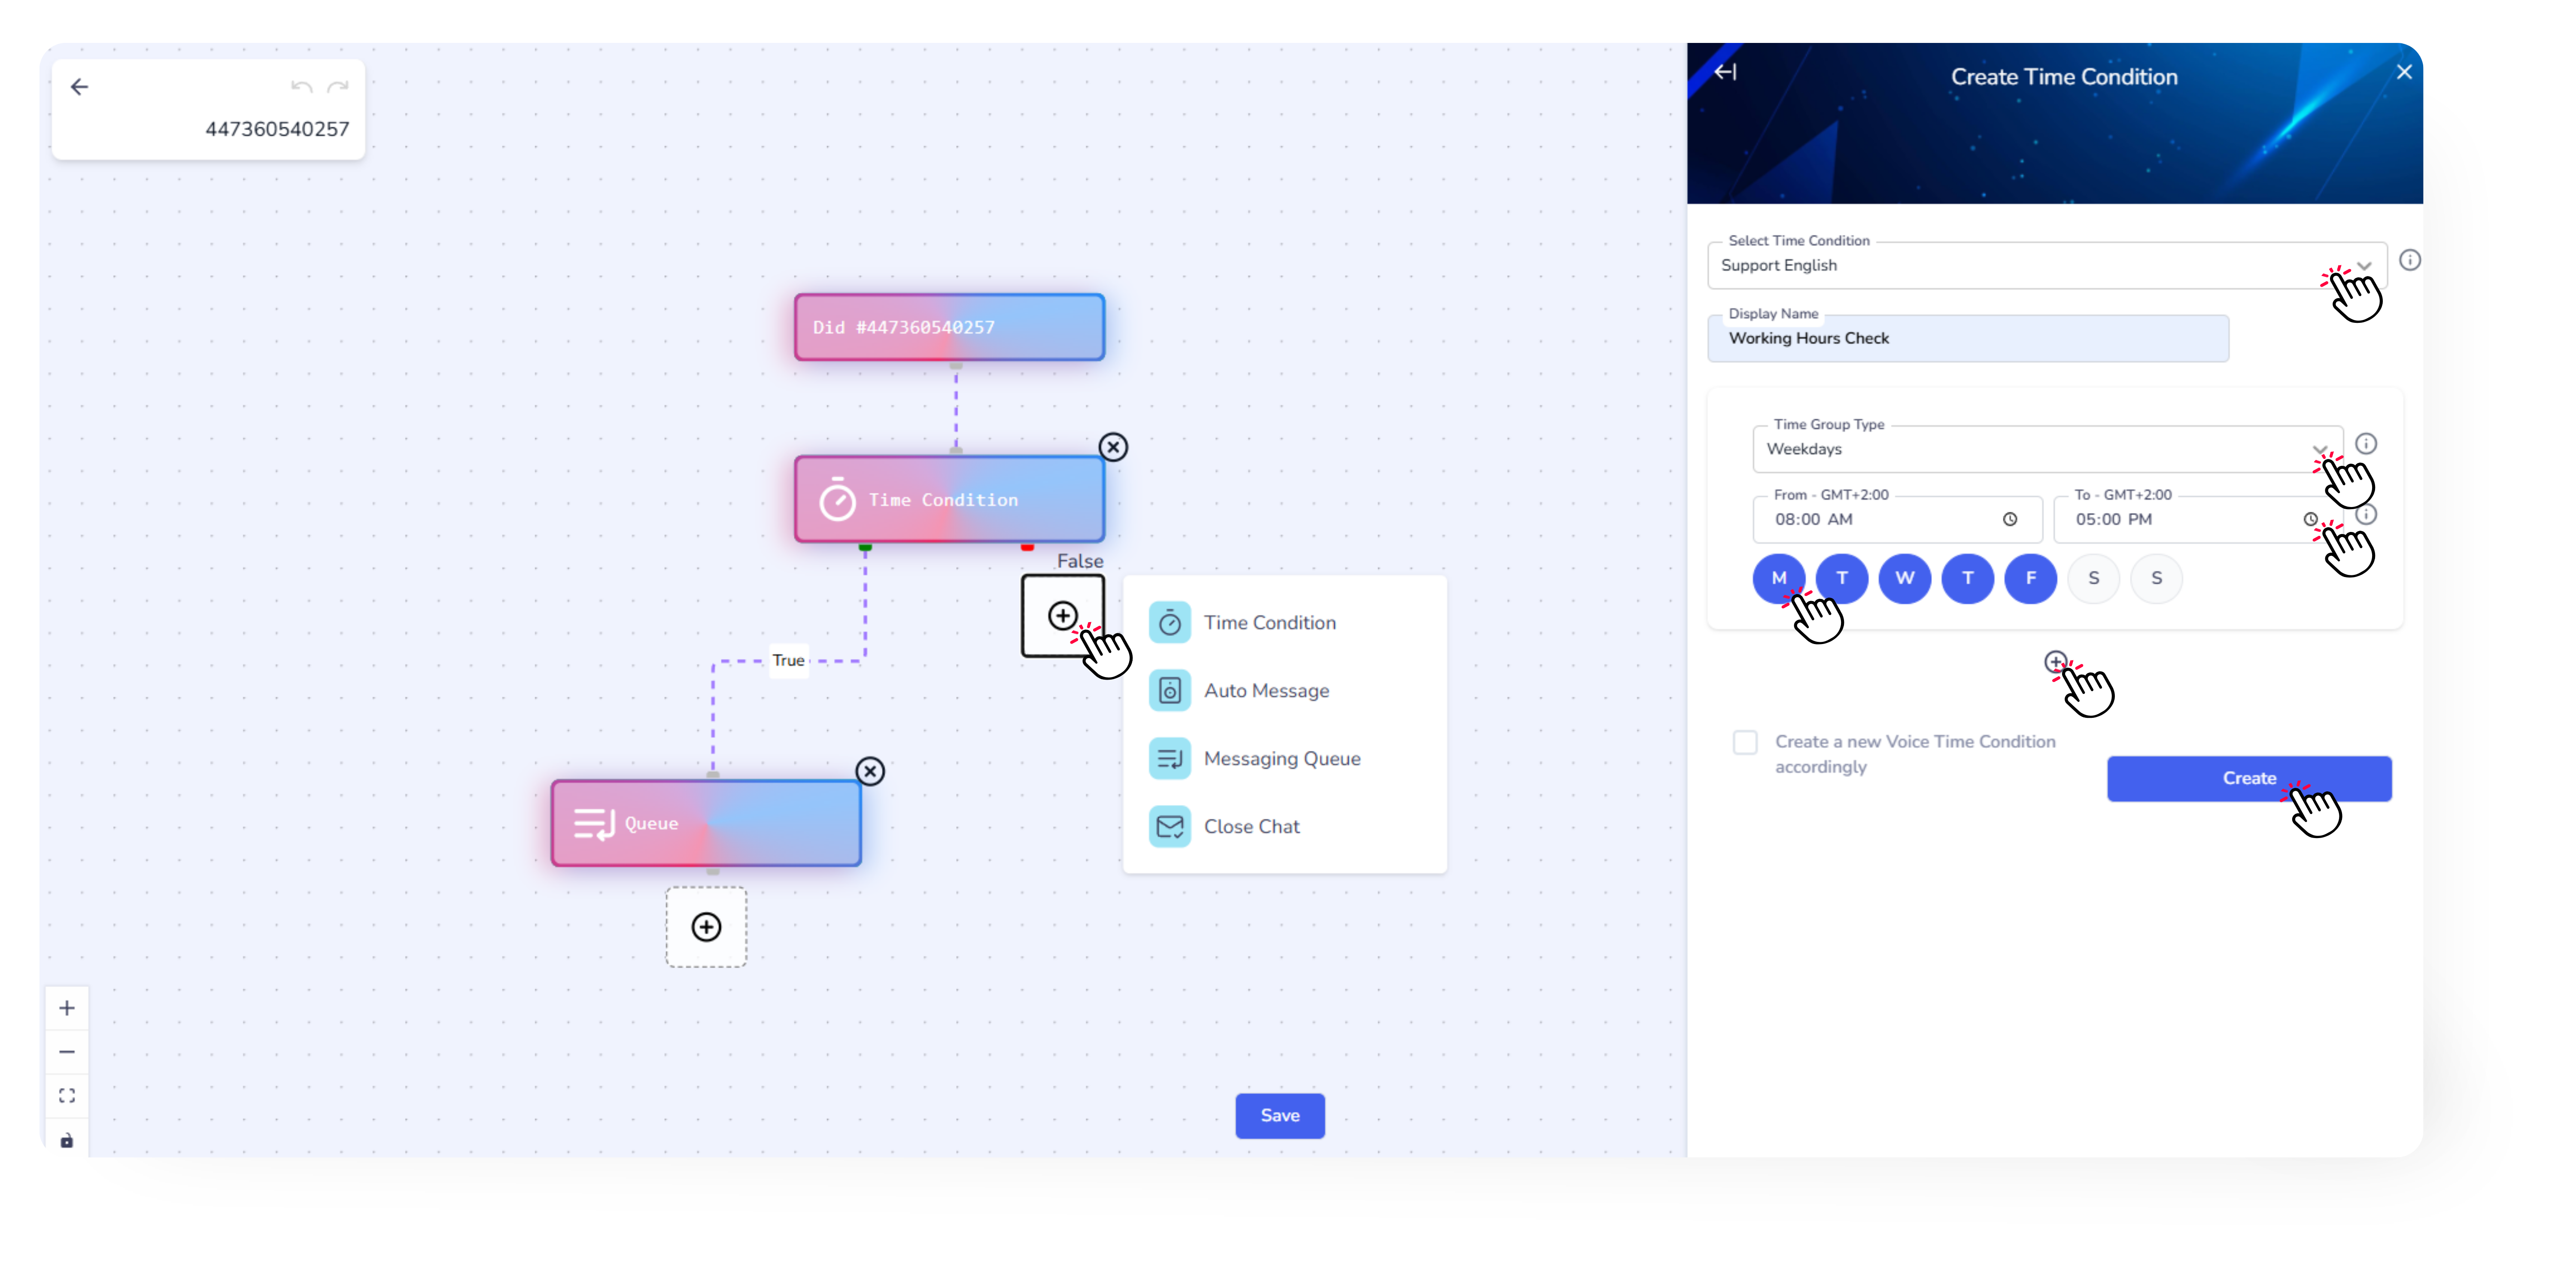This screenshot has width=2576, height=1288.
Task: Choose Auto Message from the node menu
Action: pyautogui.click(x=1266, y=690)
